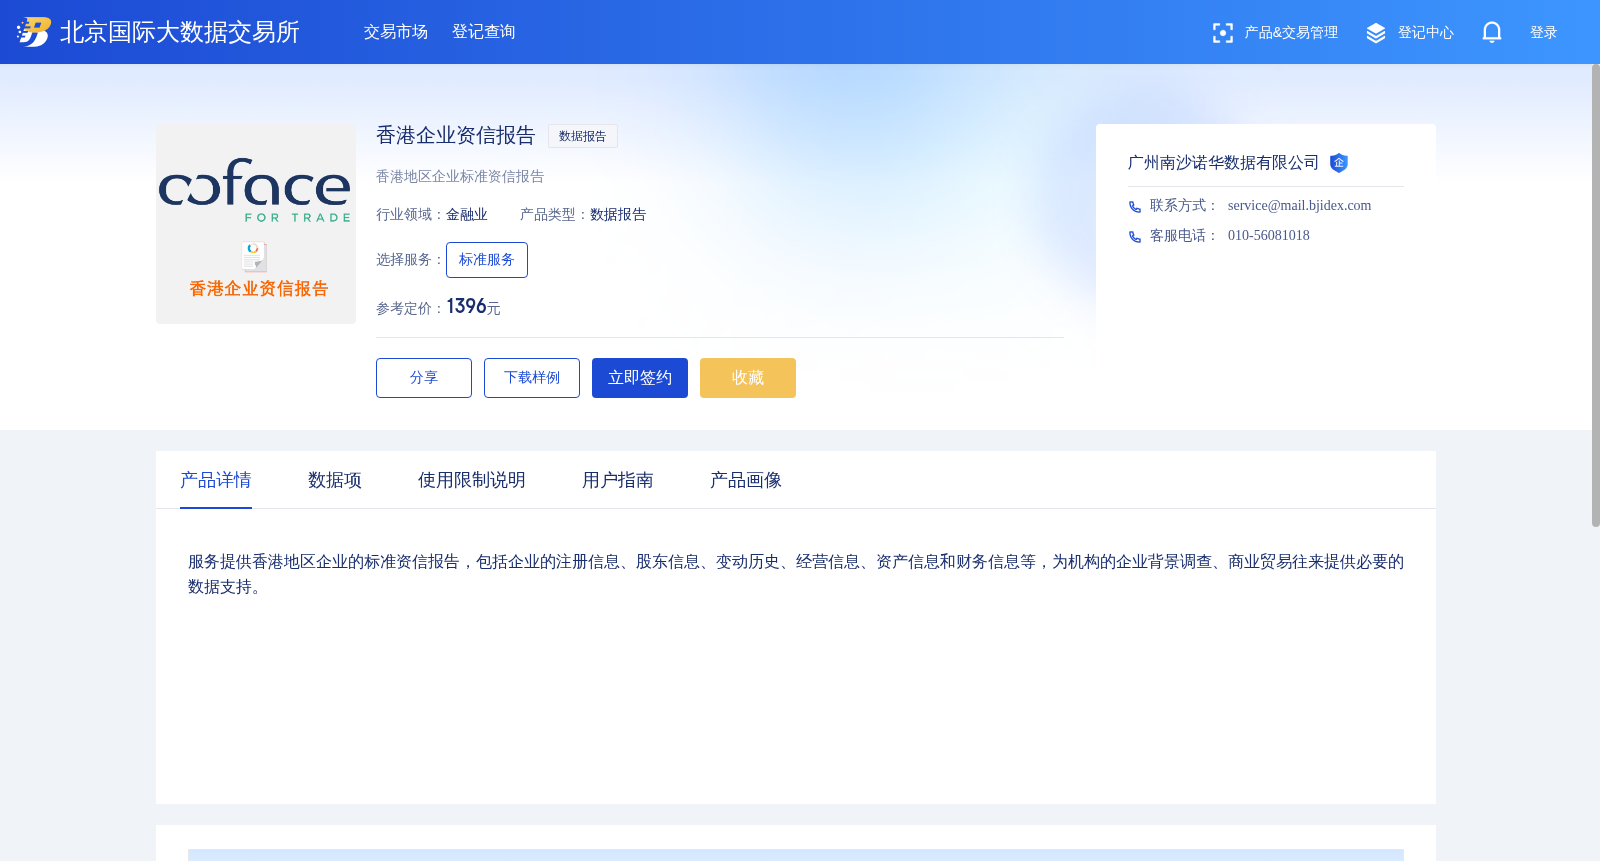Click the 数据报告 product type value
This screenshot has height=861, width=1600.
coord(618,215)
